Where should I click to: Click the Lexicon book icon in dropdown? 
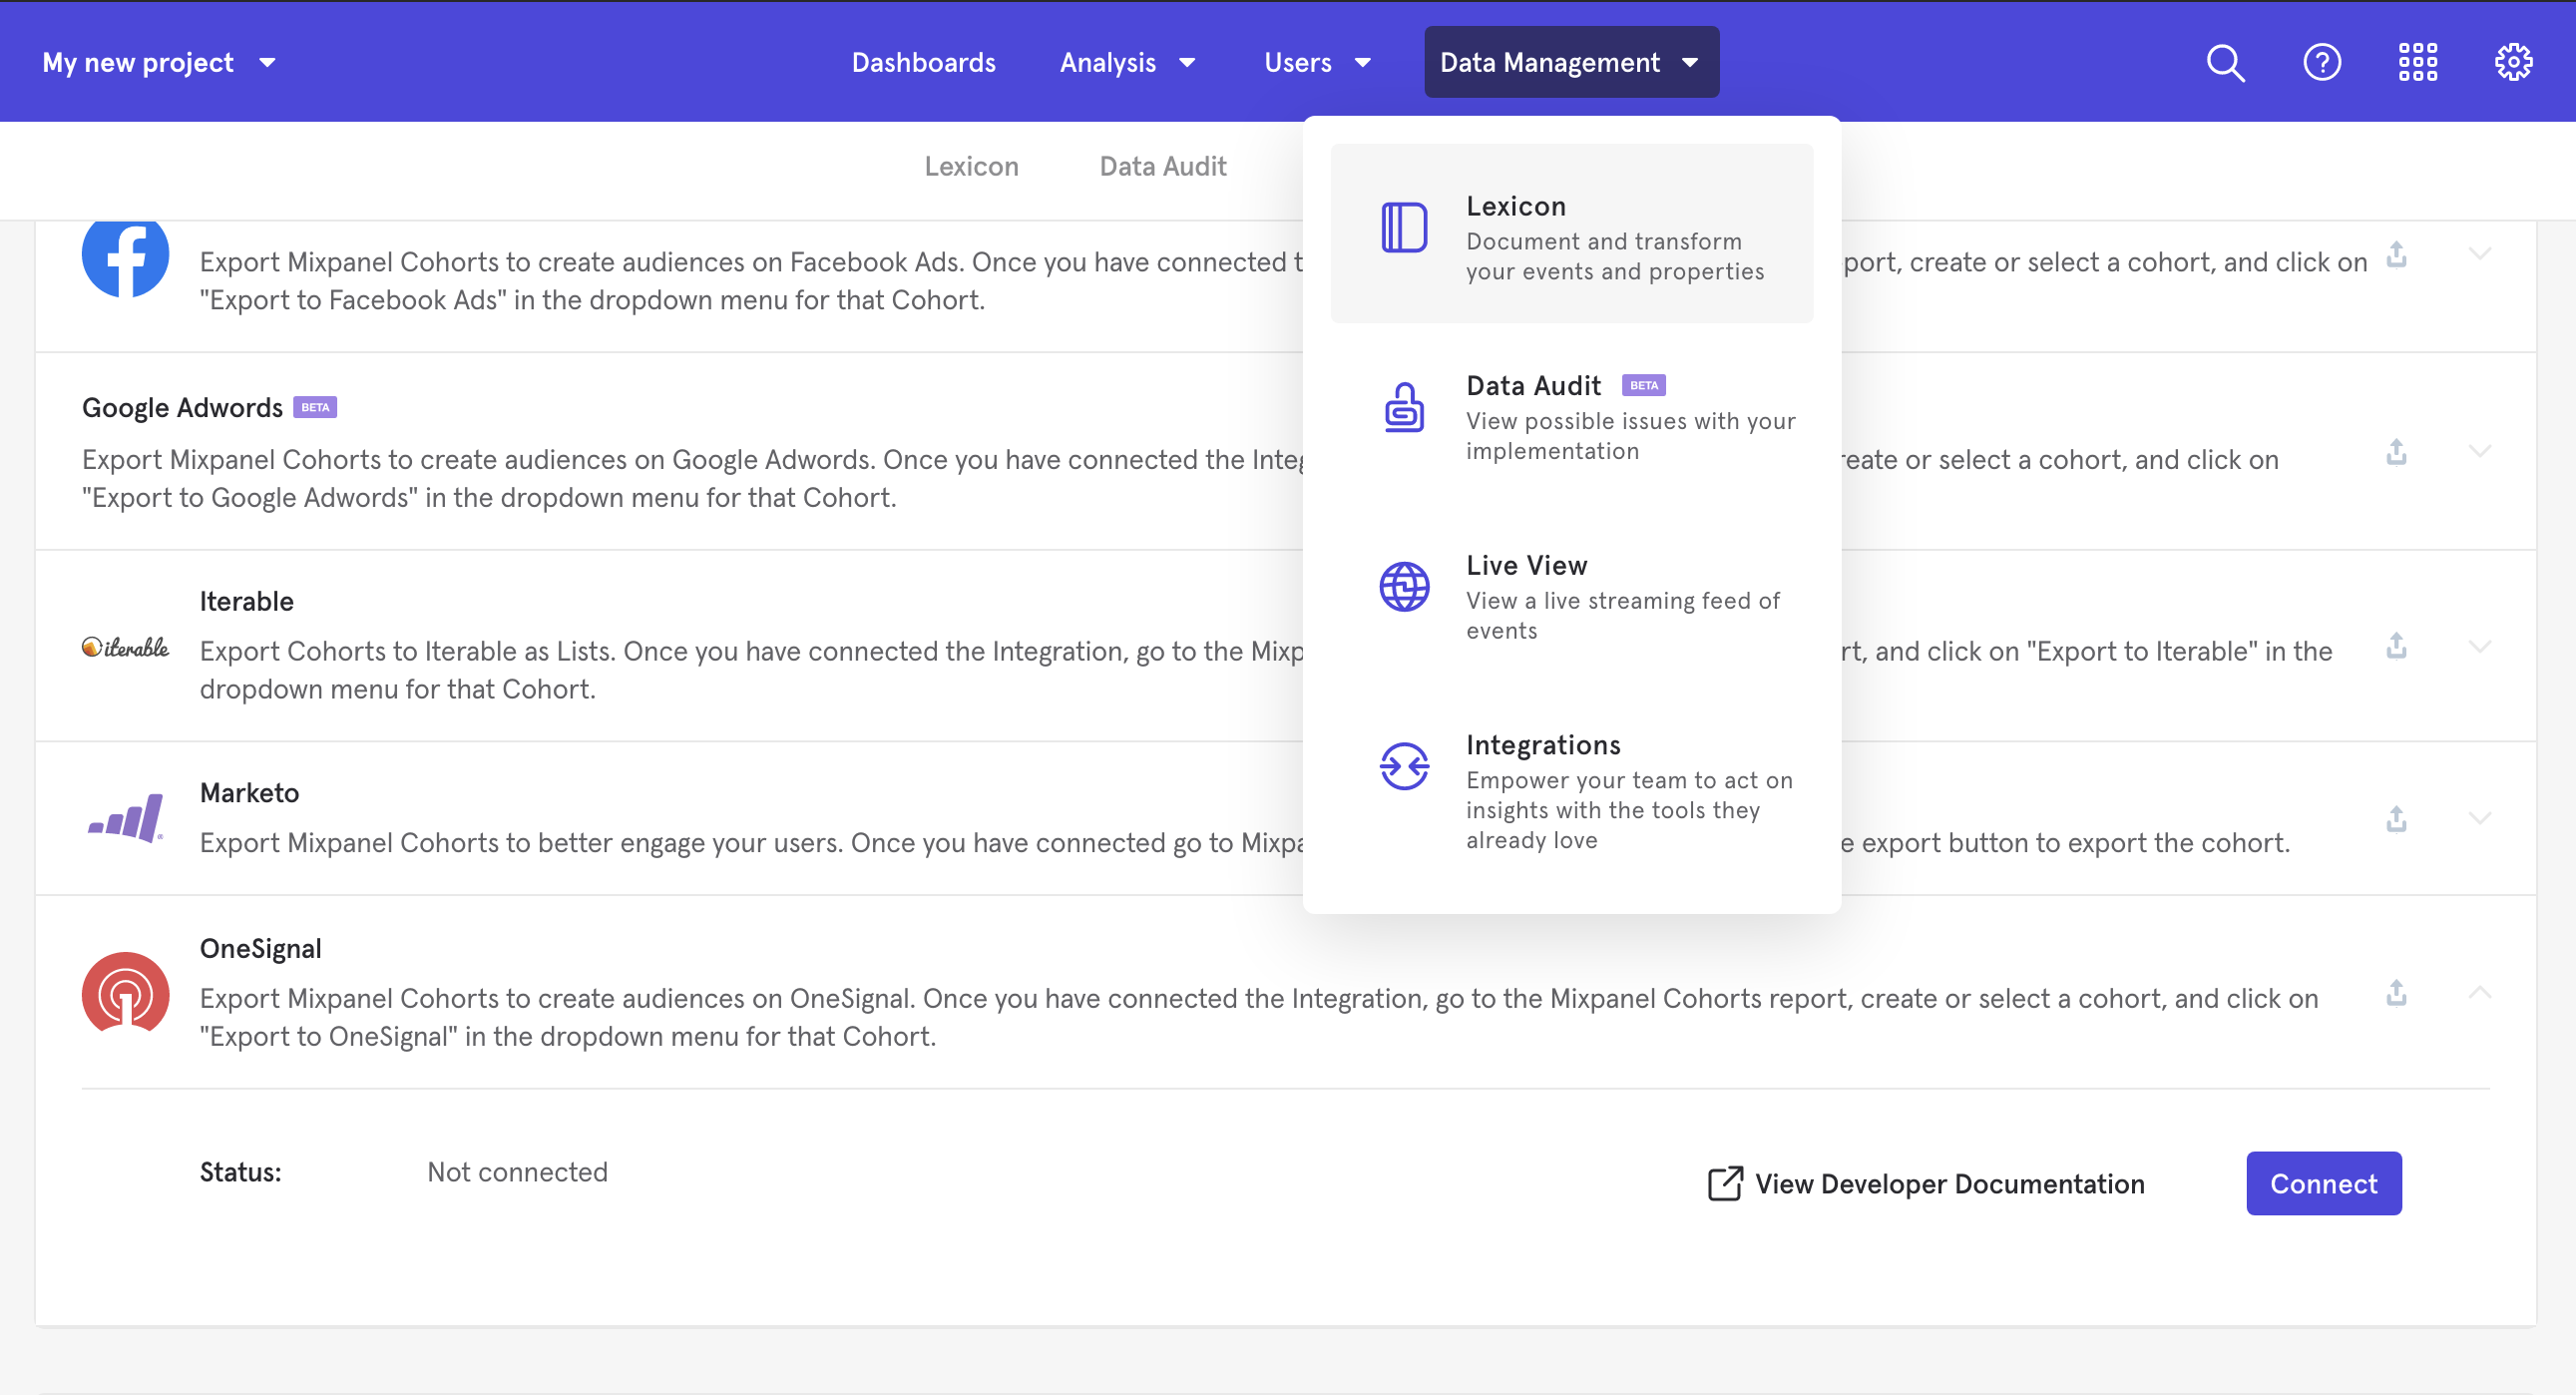(x=1404, y=227)
